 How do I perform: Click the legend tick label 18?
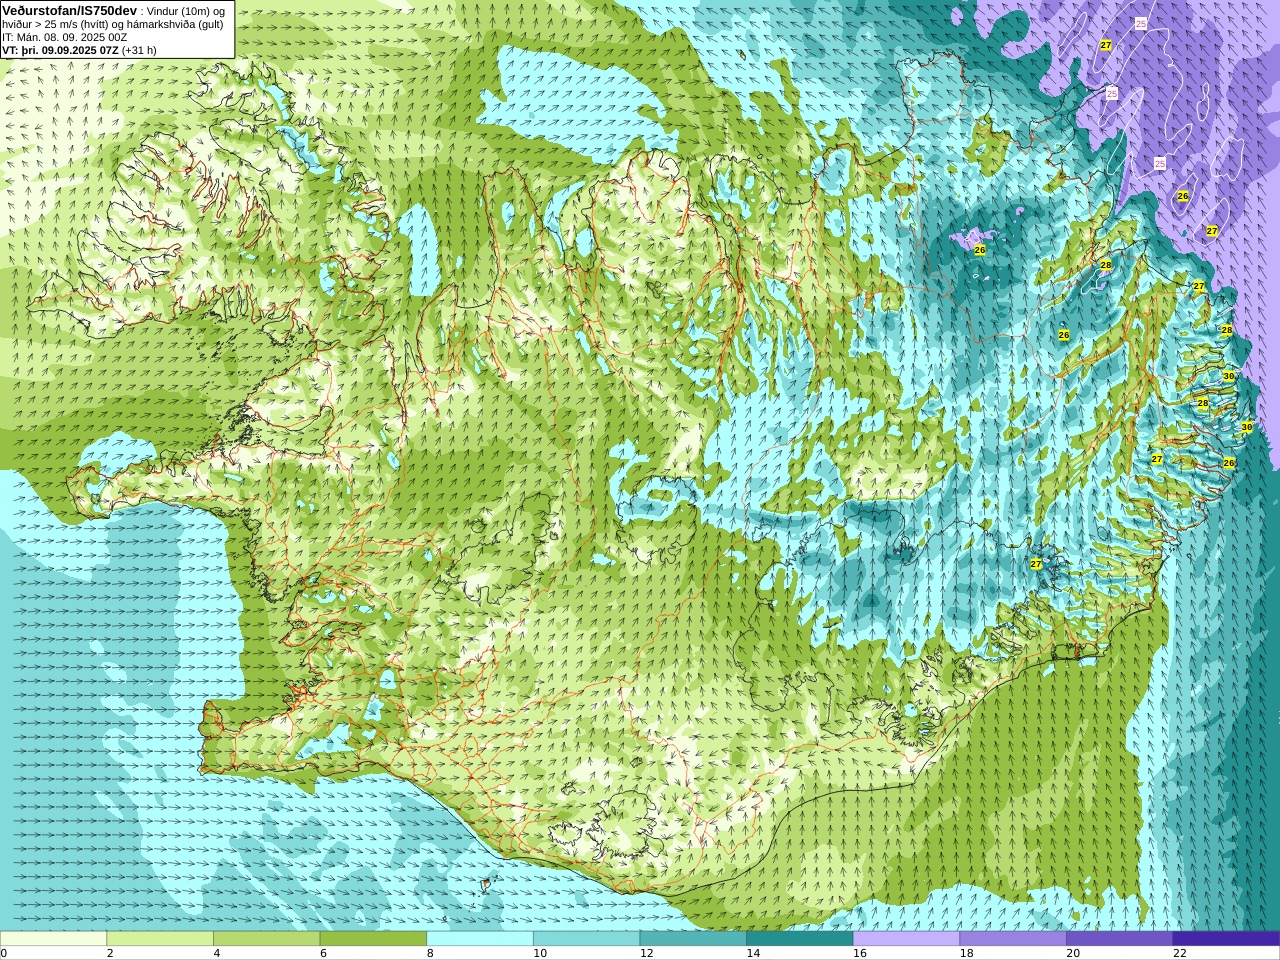[966, 953]
